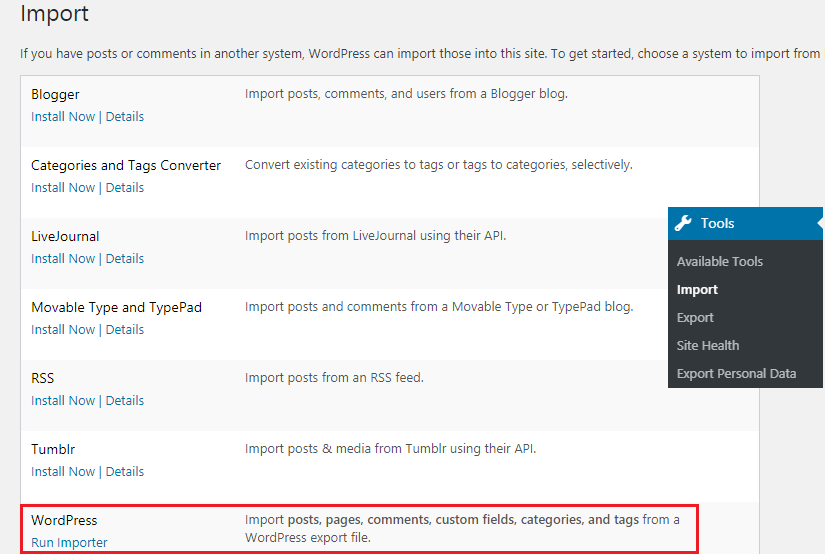The height and width of the screenshot is (556, 825).
Task: View Details for Categories and Tags Converter
Action: (x=125, y=188)
